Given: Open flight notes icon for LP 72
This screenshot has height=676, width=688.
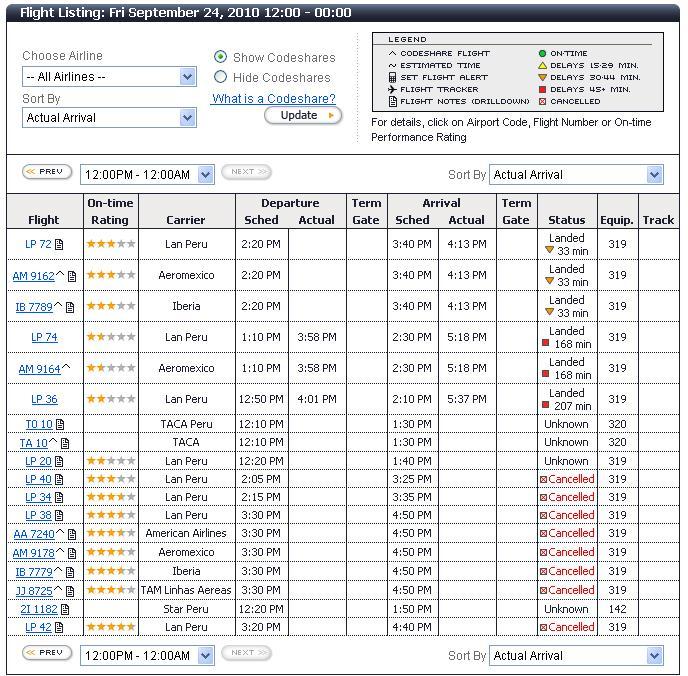Looking at the screenshot, I should click(59, 244).
